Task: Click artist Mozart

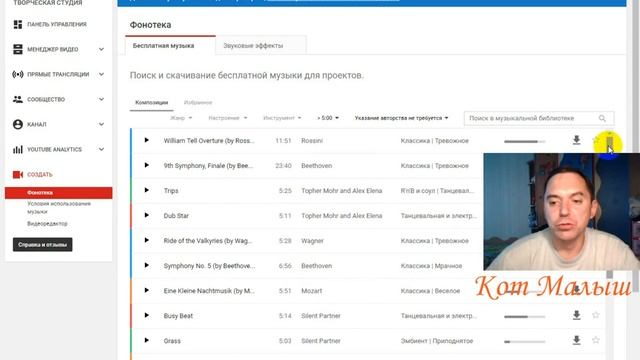Action: point(311,291)
